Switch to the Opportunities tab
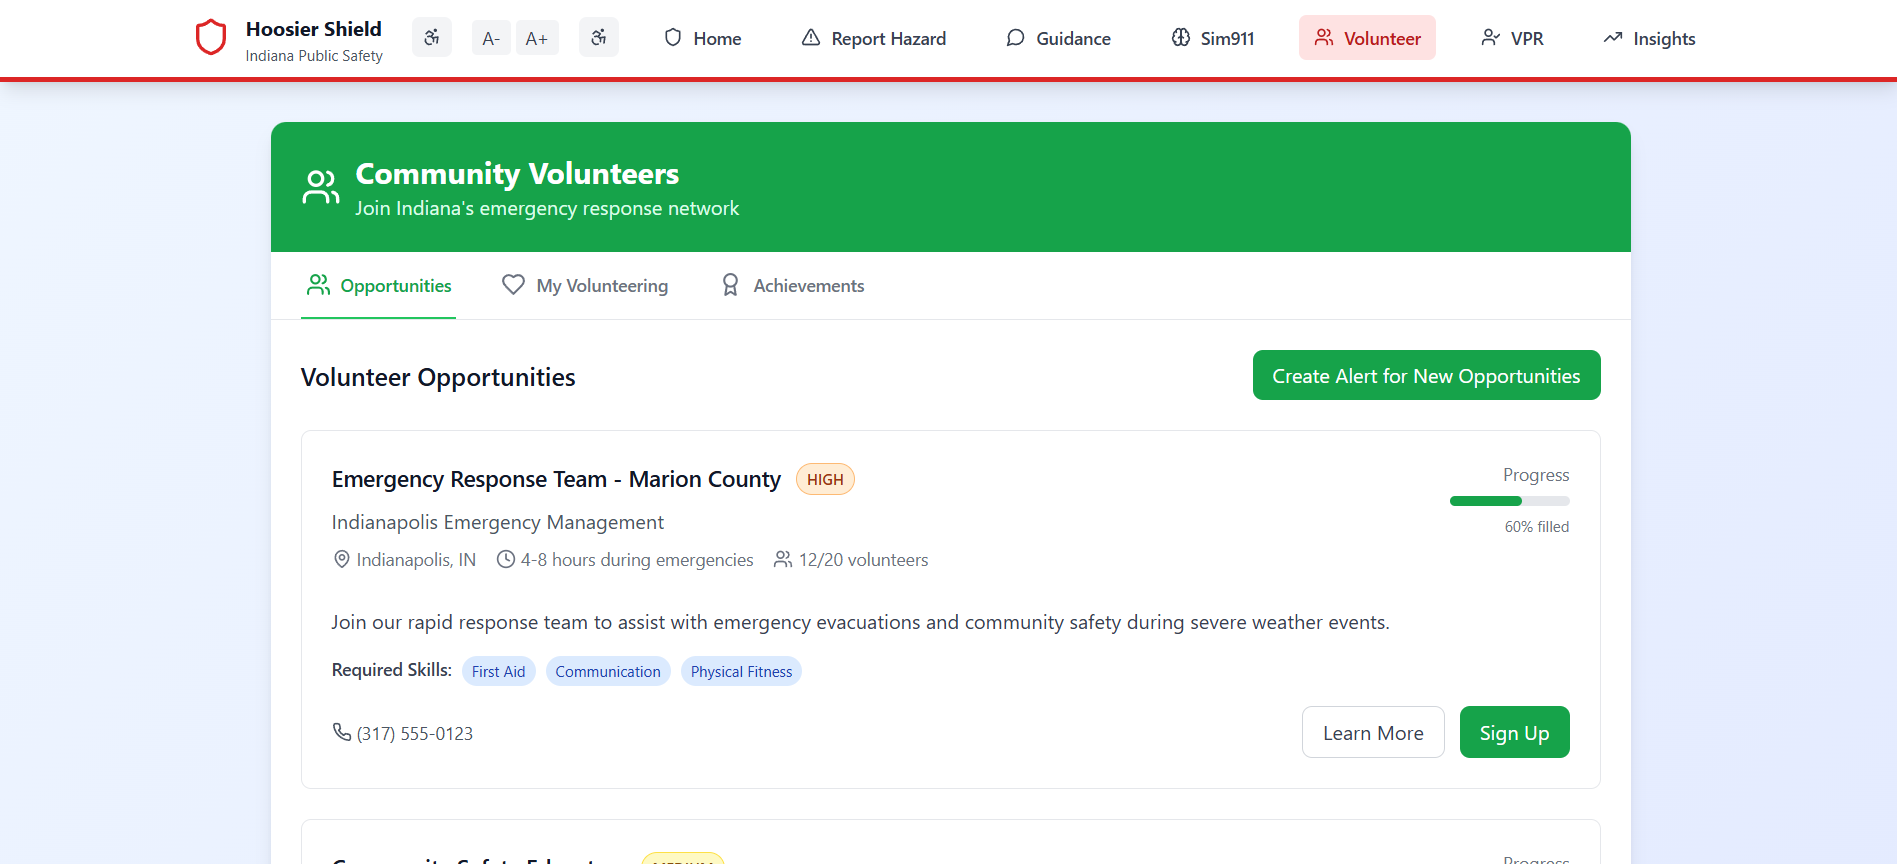Image resolution: width=1897 pixels, height=864 pixels. (378, 286)
